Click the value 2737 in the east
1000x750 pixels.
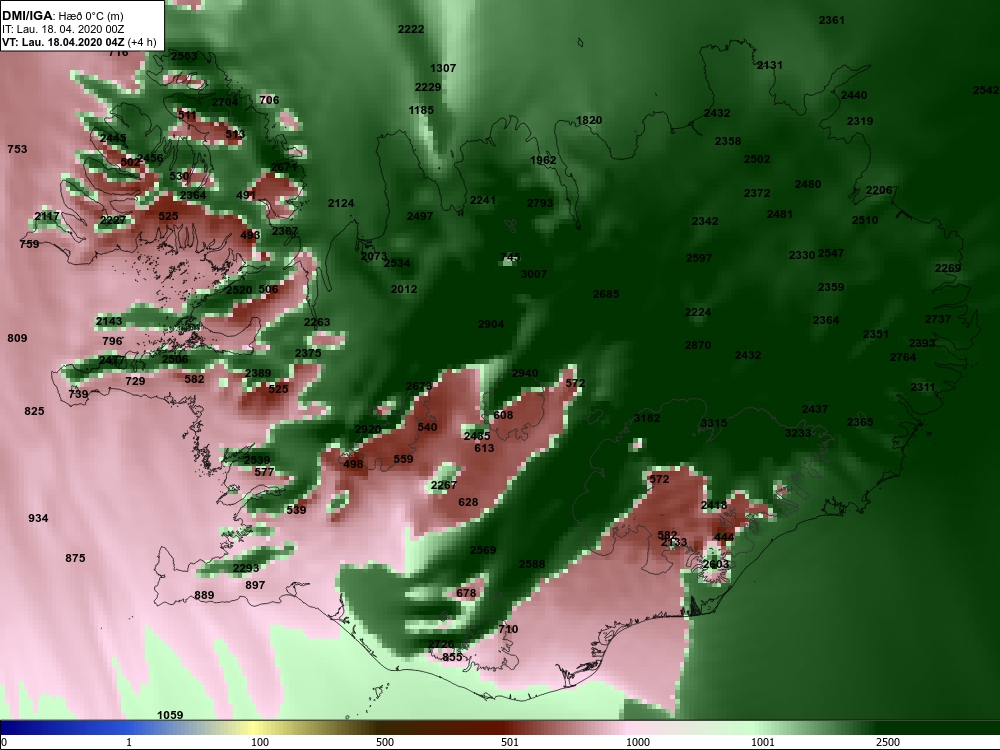(x=938, y=319)
